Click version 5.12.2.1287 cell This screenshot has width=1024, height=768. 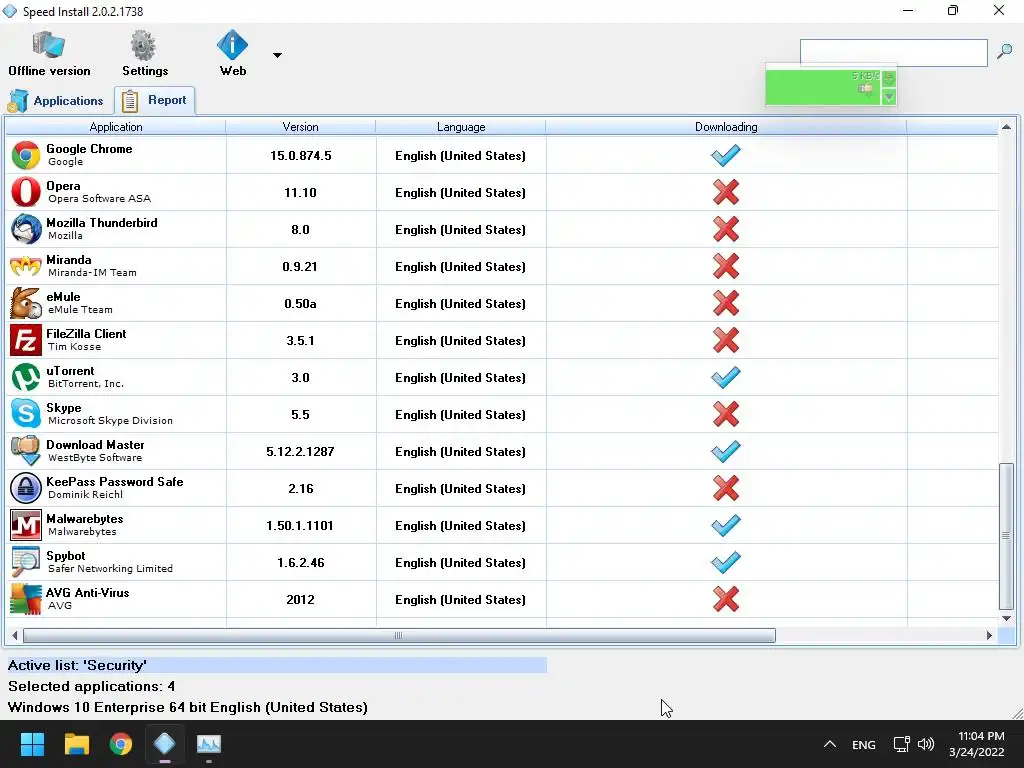point(300,451)
